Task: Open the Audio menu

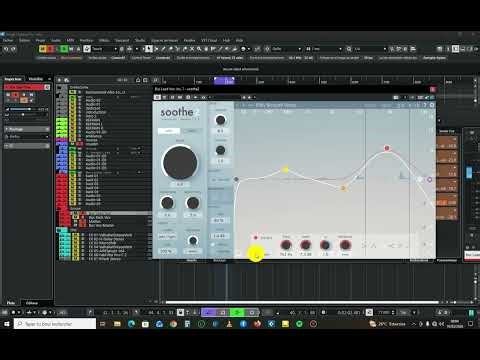Action: tap(56, 40)
